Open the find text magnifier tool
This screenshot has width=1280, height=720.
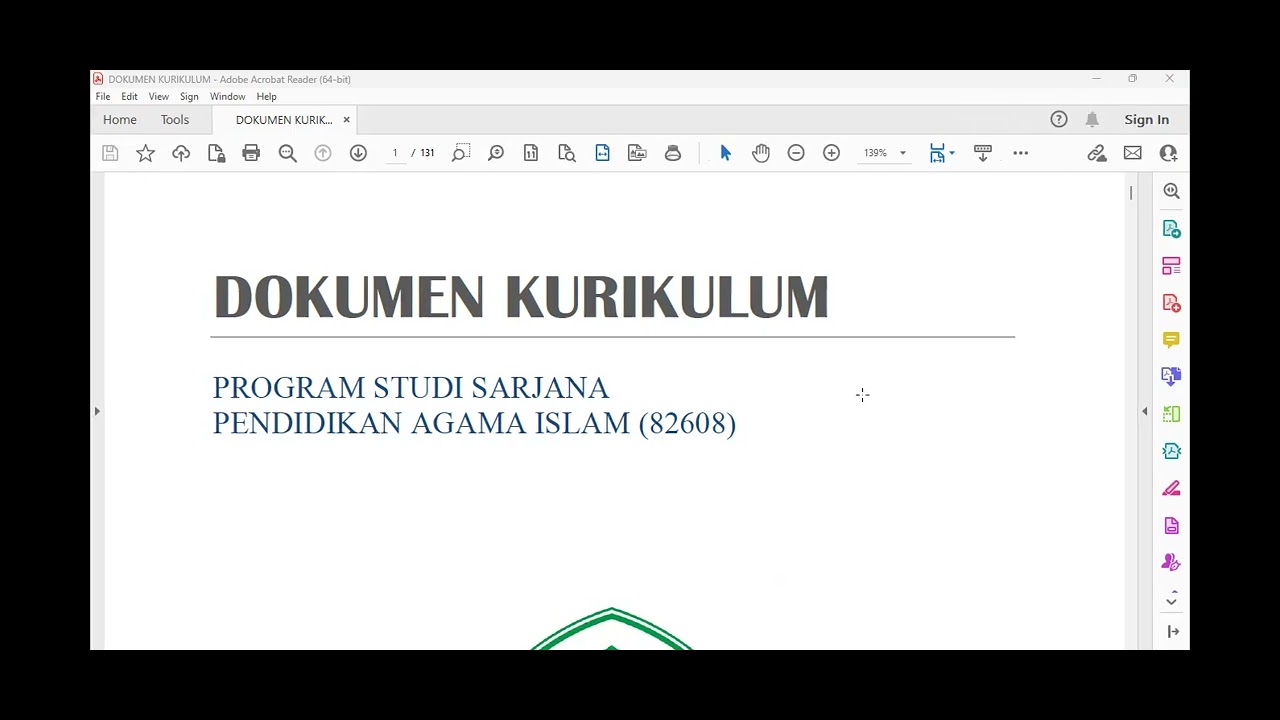[x=288, y=153]
